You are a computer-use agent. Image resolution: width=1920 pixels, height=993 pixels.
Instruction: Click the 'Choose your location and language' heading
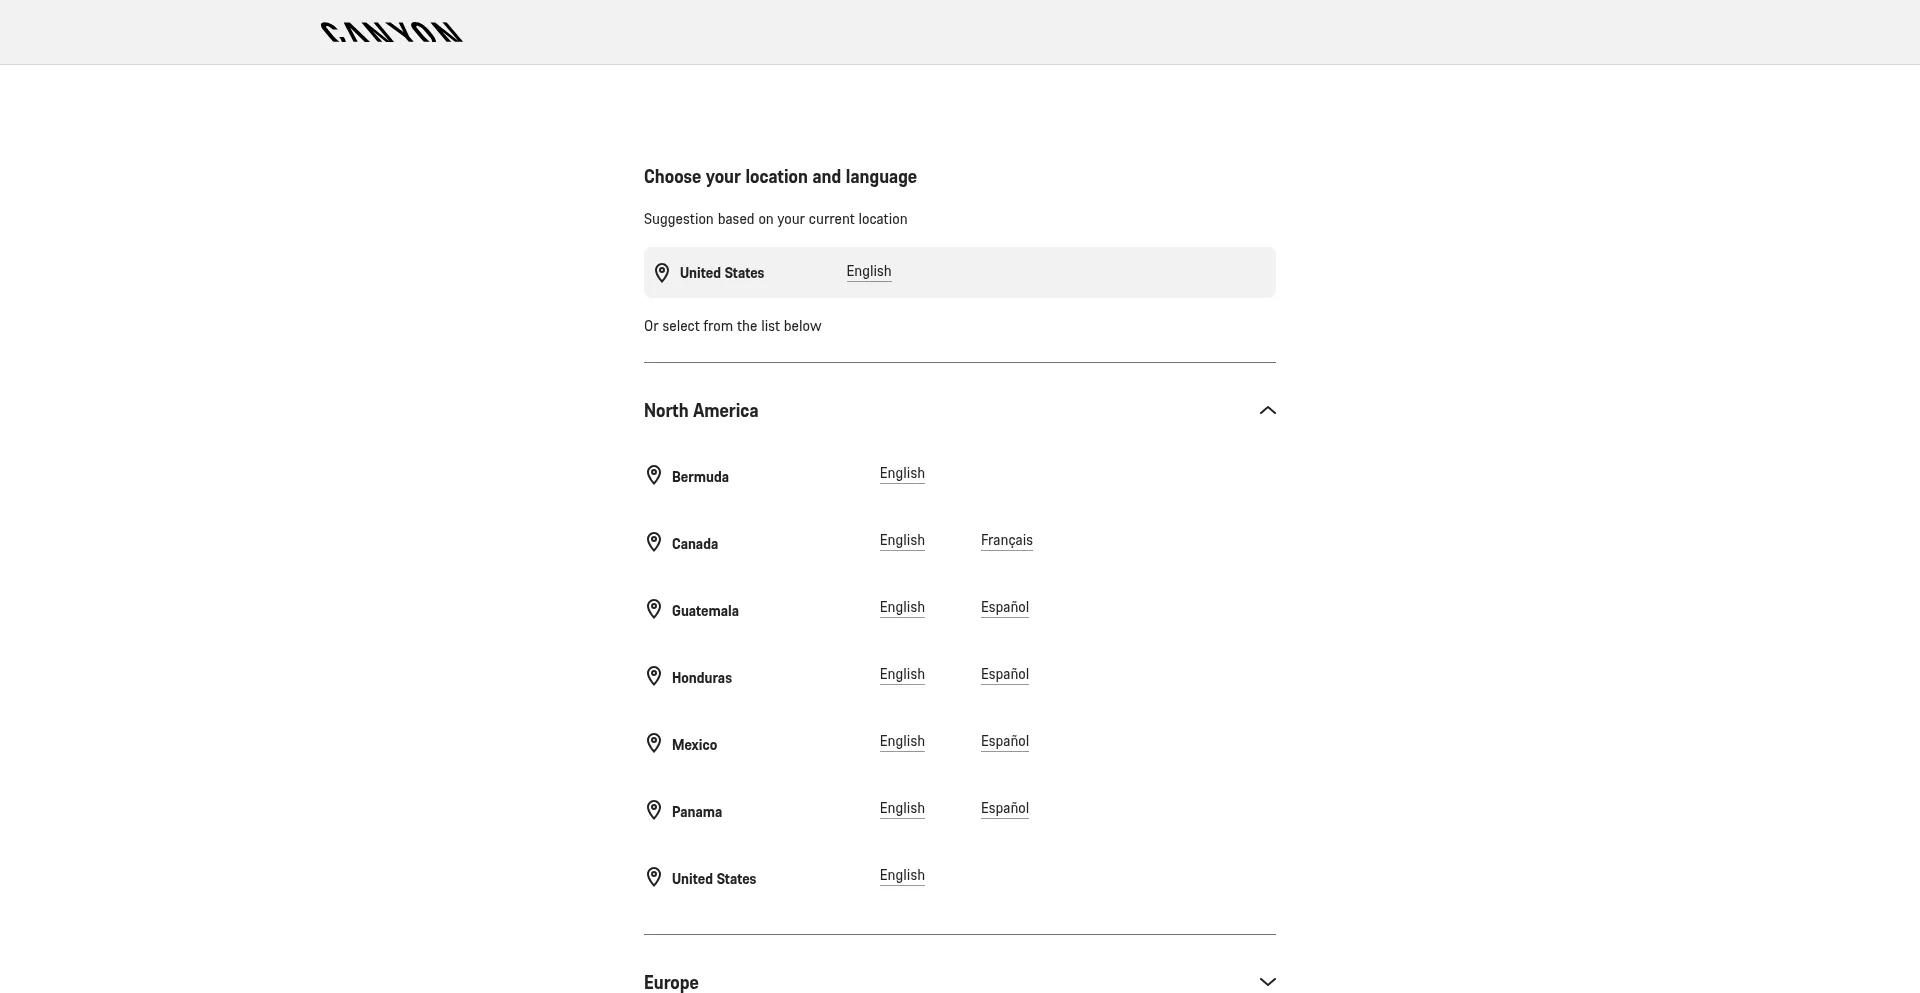(780, 177)
